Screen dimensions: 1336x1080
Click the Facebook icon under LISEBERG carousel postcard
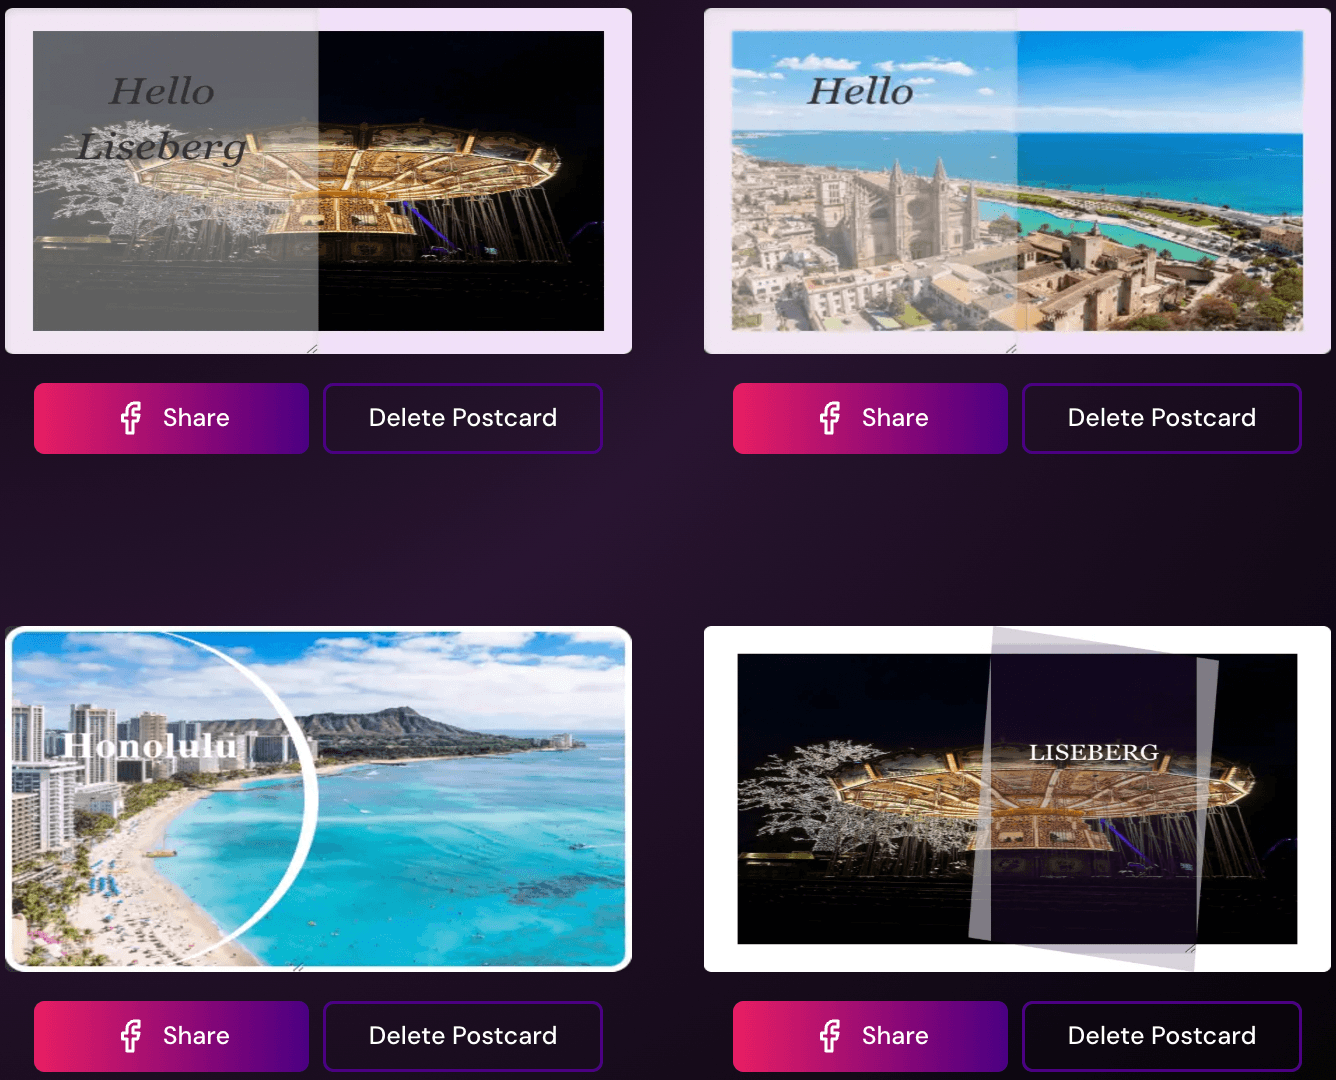830,1036
